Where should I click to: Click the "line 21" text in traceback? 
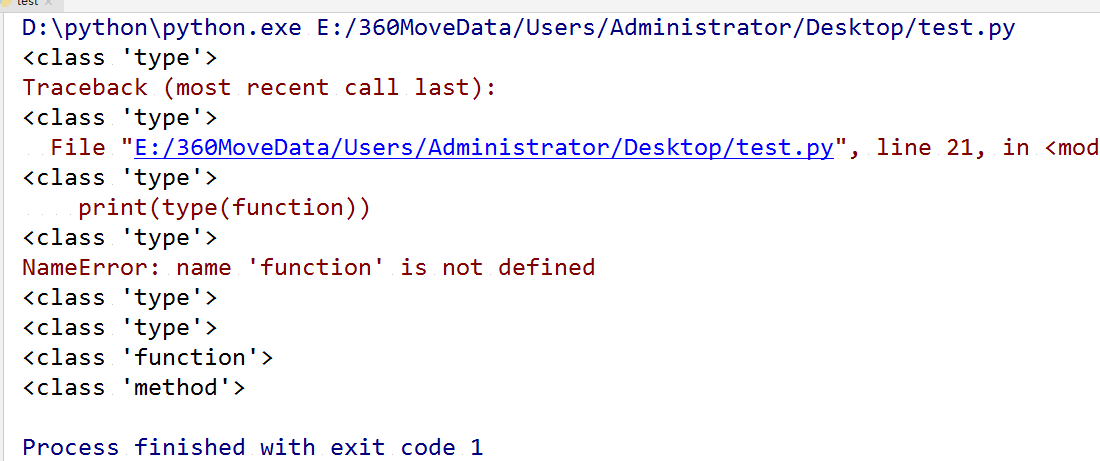925,148
